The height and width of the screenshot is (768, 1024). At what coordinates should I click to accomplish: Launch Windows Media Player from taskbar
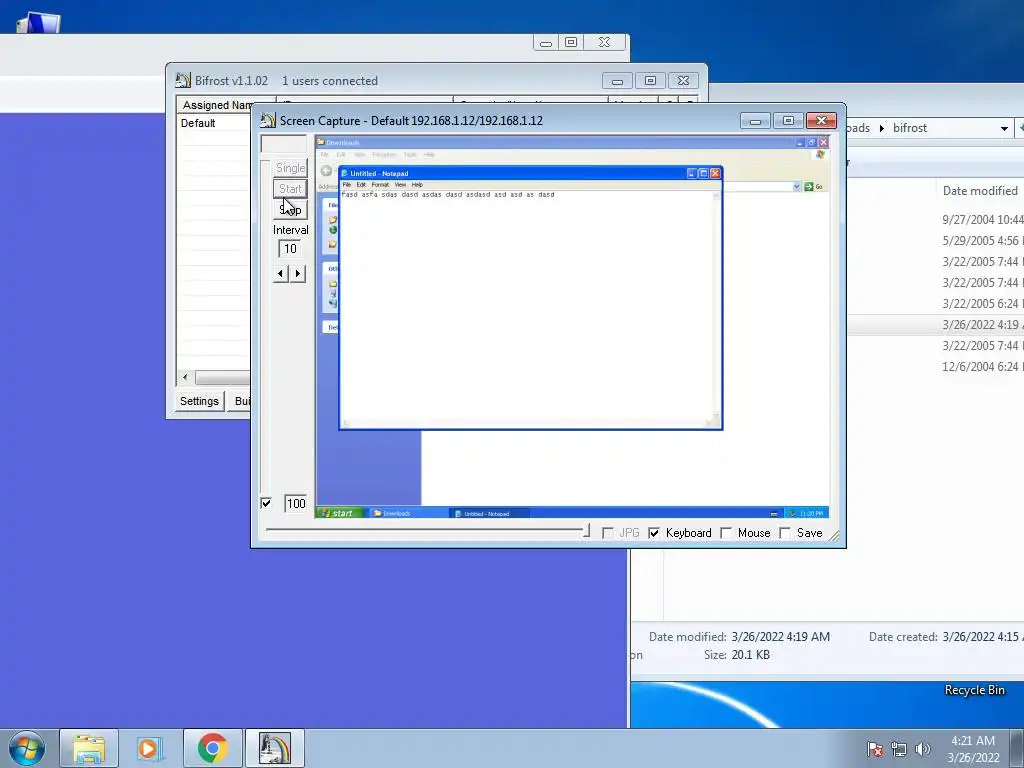coord(150,748)
